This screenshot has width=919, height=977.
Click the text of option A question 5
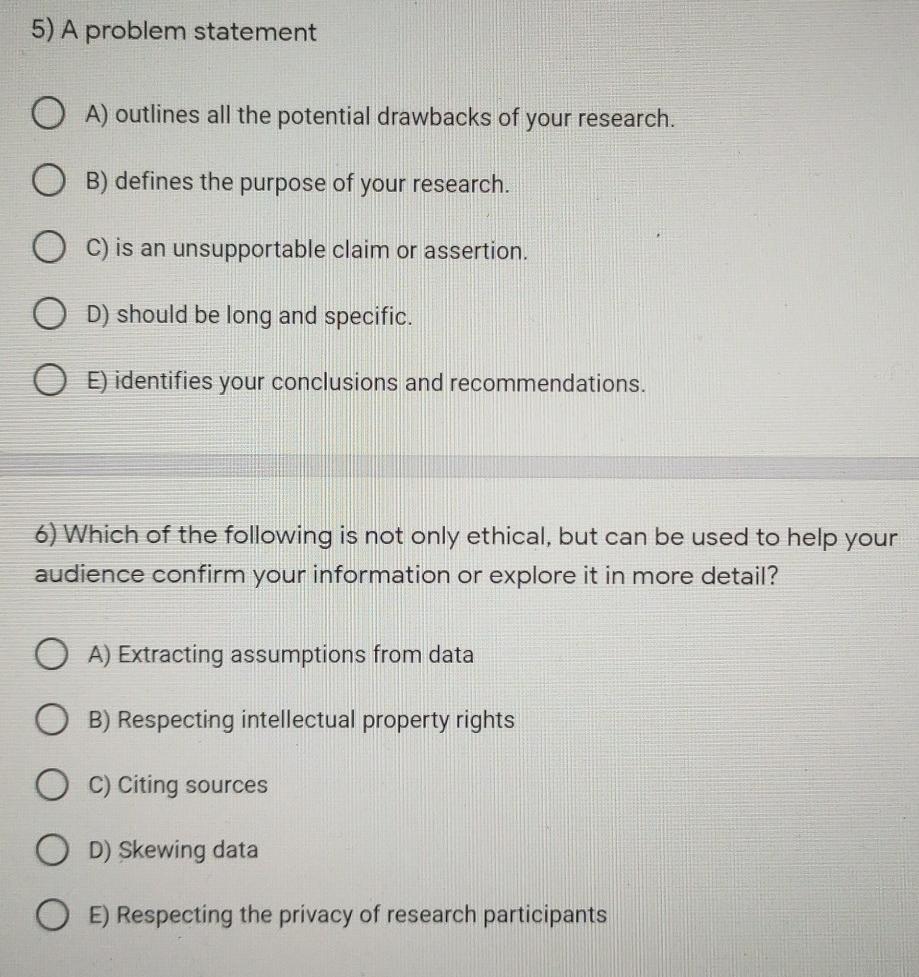381,118
